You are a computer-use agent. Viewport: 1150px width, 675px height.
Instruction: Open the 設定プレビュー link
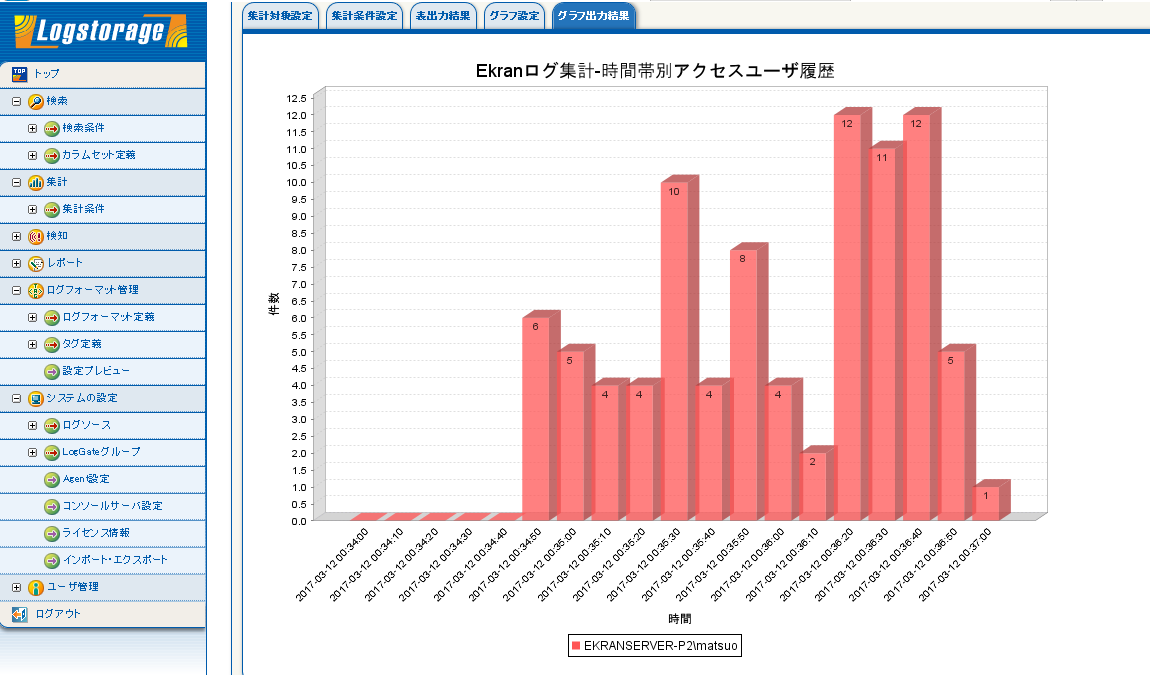96,371
